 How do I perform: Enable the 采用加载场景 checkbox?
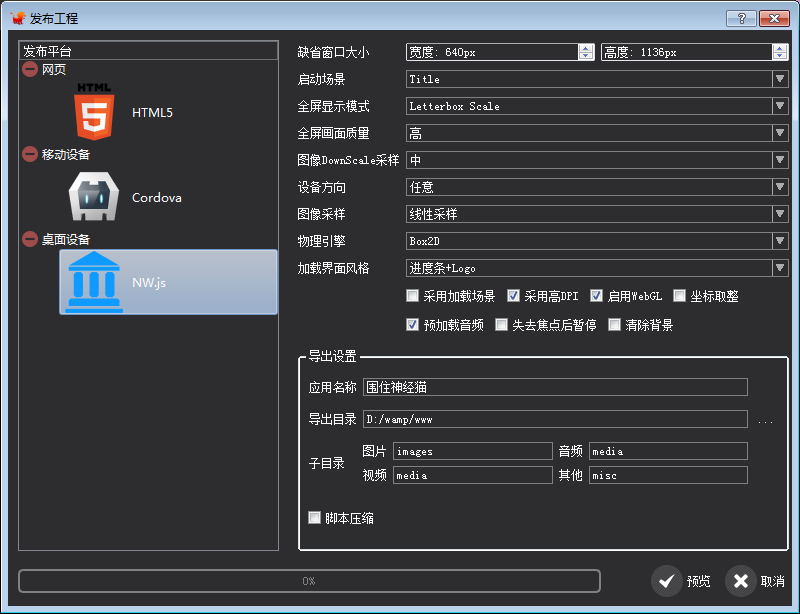point(413,296)
